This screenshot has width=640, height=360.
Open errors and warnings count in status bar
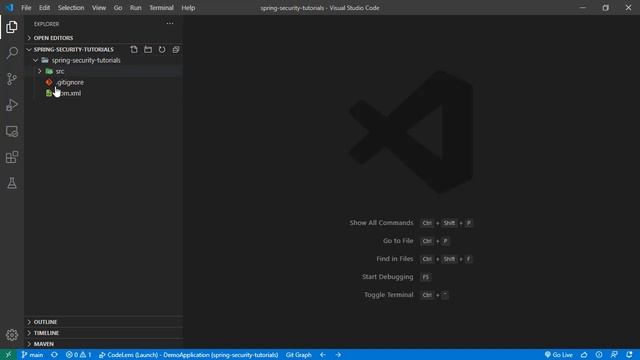point(78,355)
